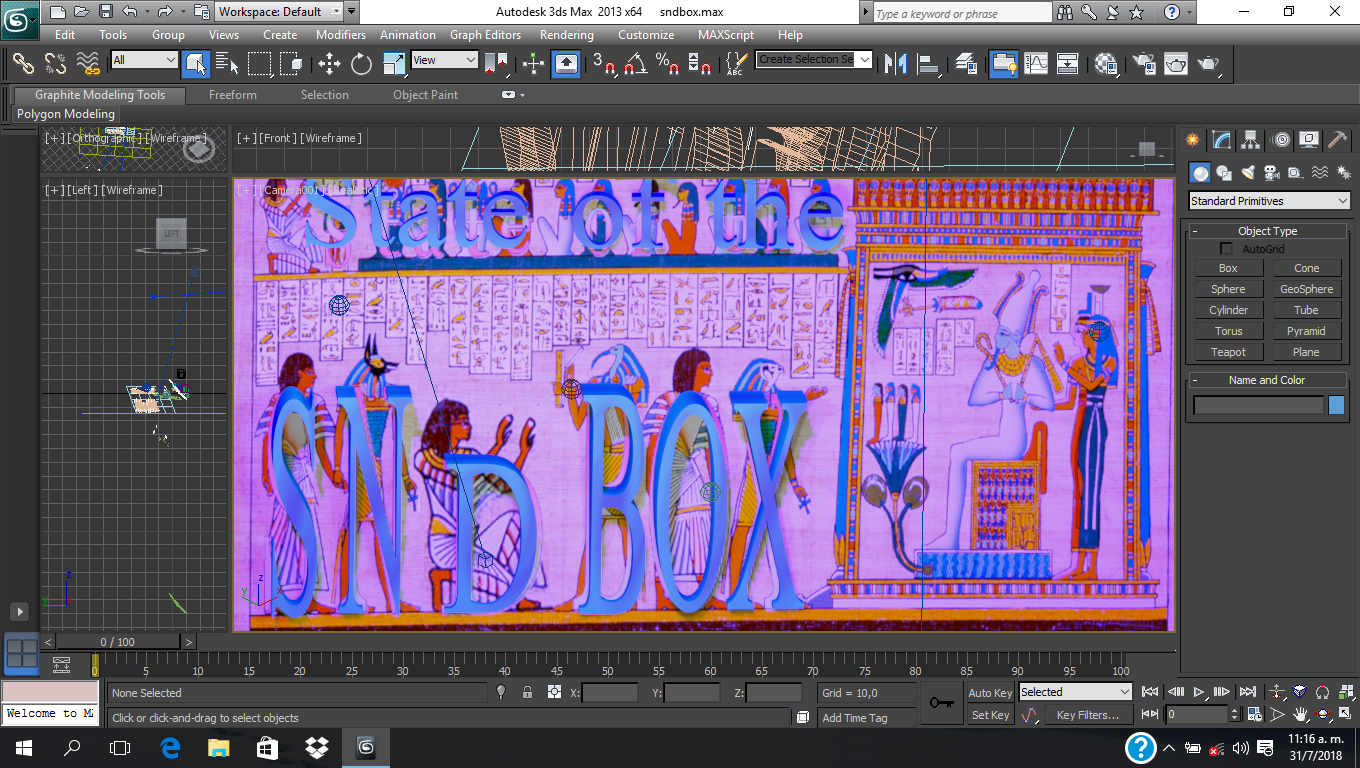Click the Use Pivot Point Center icon
This screenshot has height=768, width=1360.
(x=496, y=63)
